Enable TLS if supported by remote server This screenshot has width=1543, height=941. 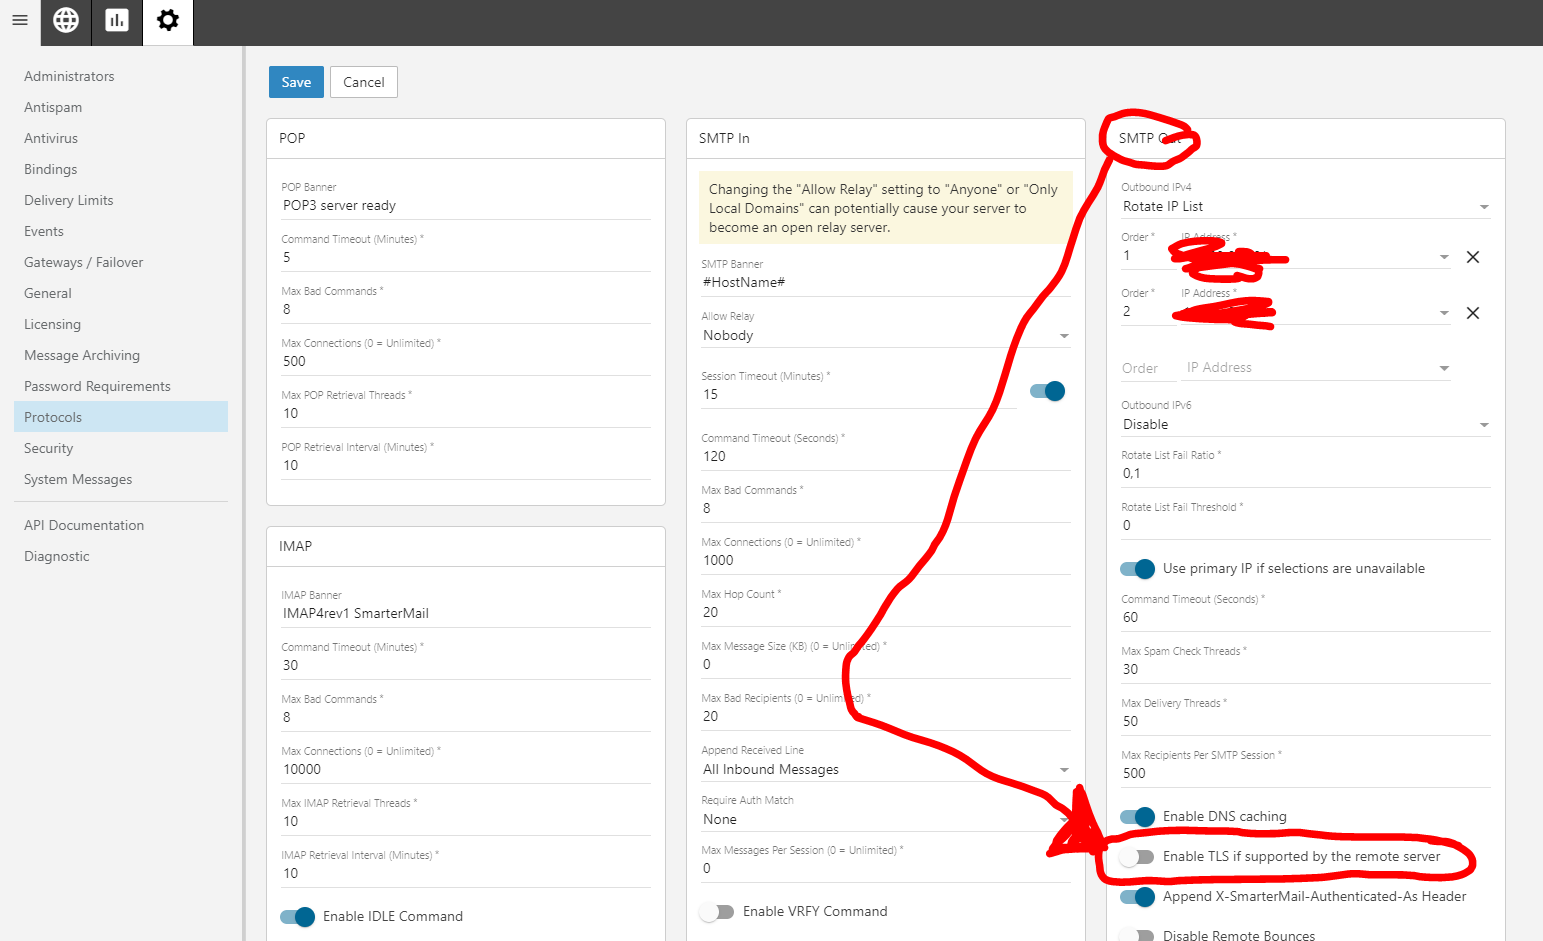(x=1137, y=857)
